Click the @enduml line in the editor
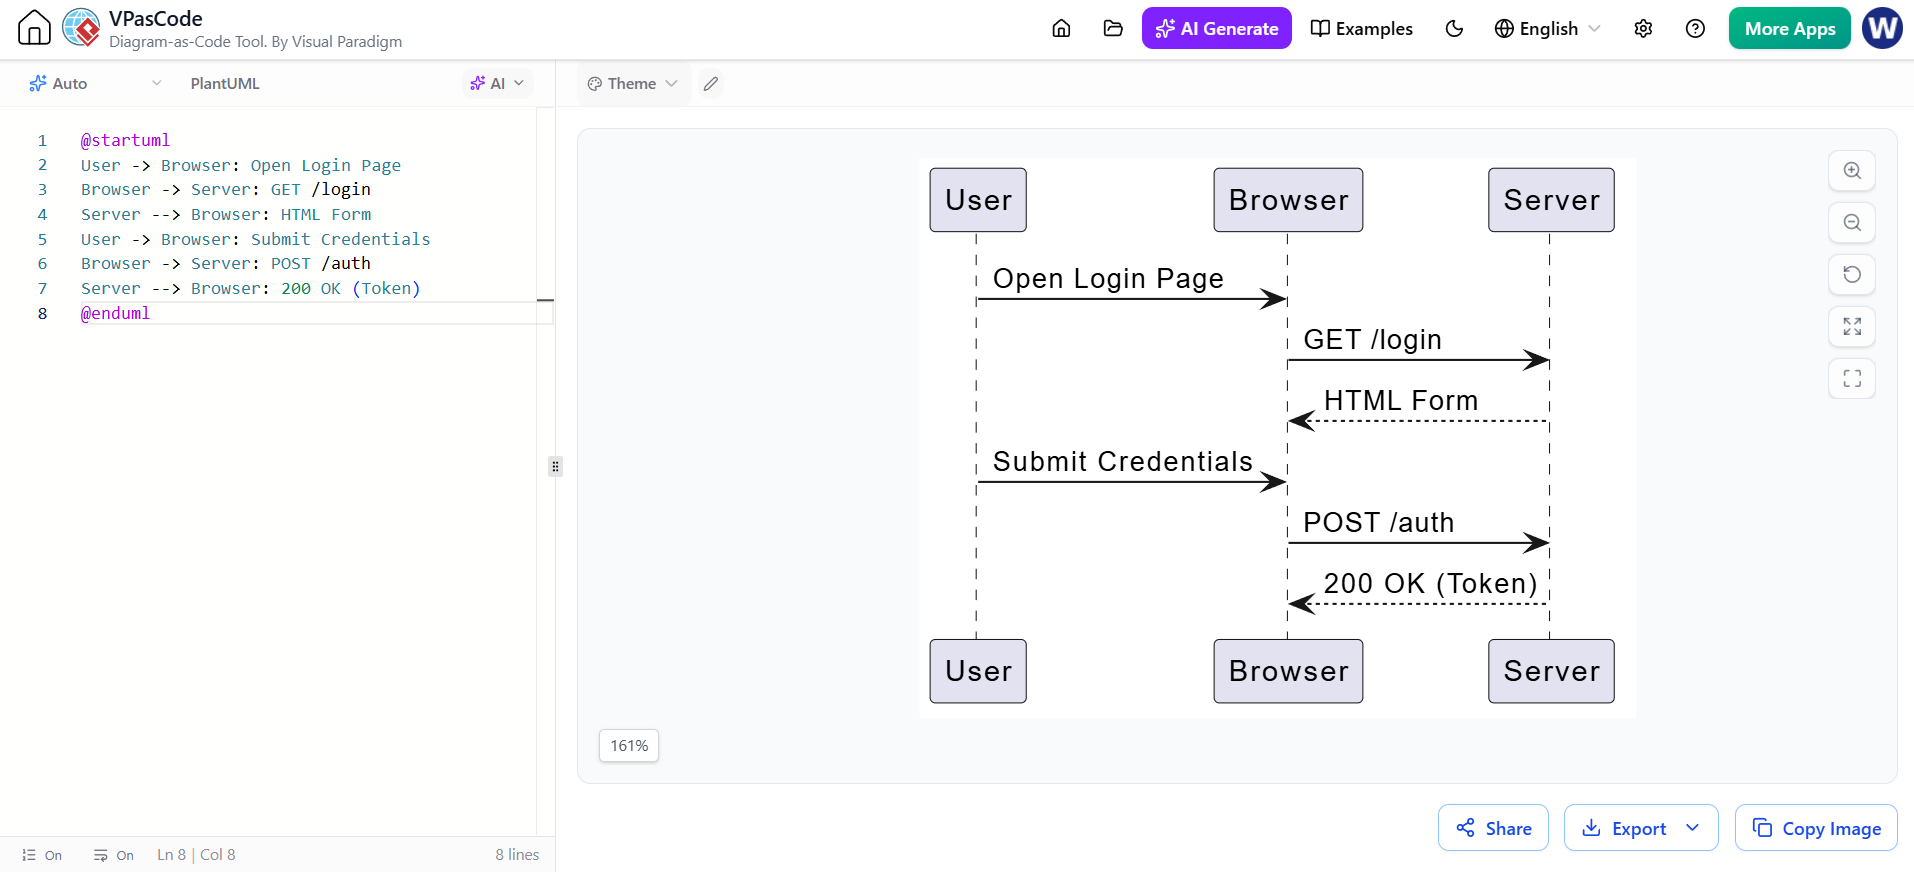The width and height of the screenshot is (1914, 872). pyautogui.click(x=115, y=313)
